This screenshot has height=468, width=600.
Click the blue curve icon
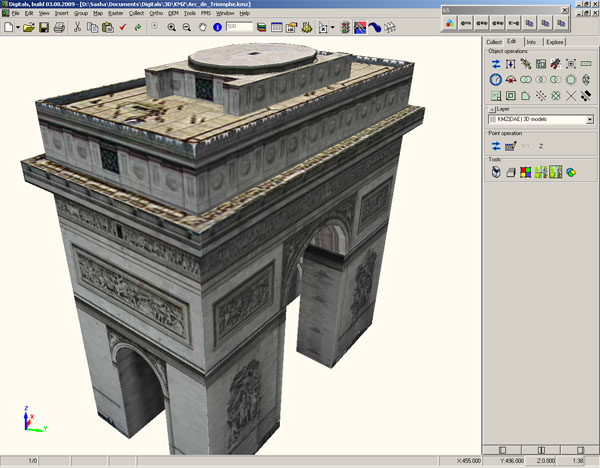click(x=375, y=28)
